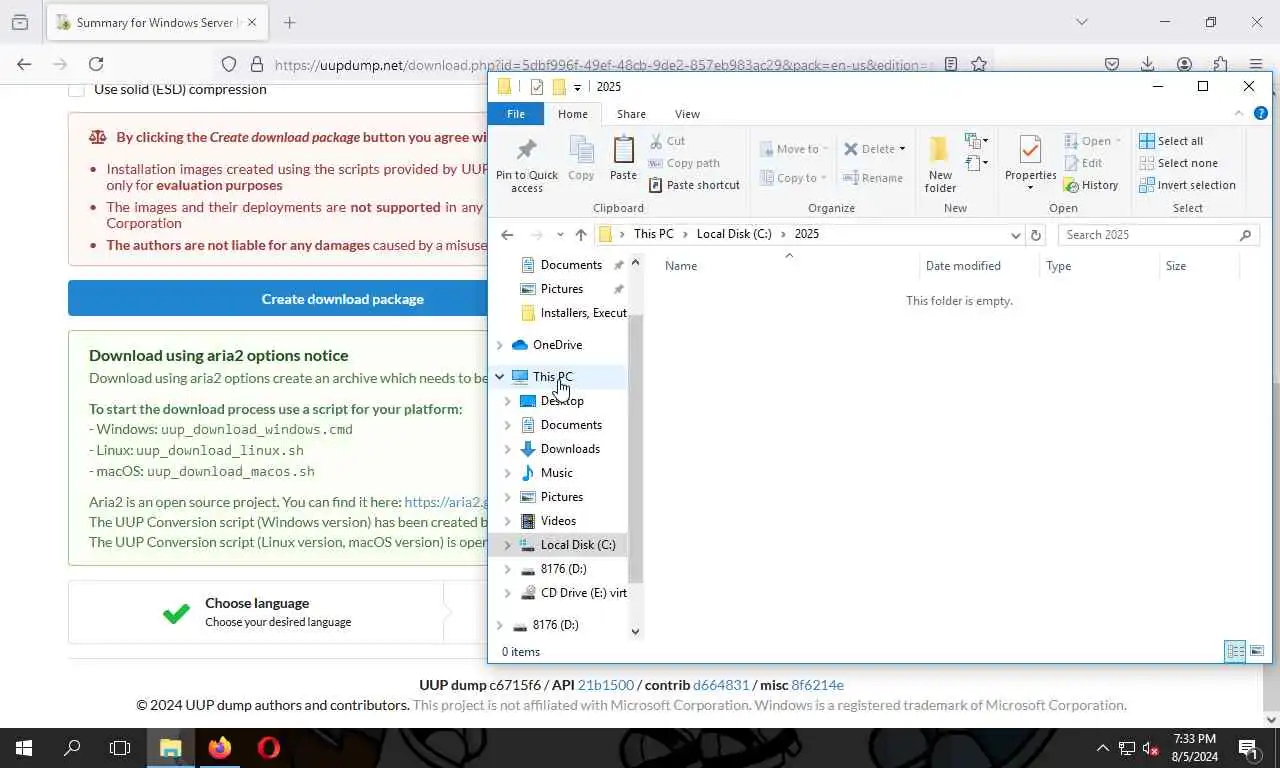Screen dimensions: 1280x768
Task: Open Firefox from the taskbar
Action: pos(219,748)
